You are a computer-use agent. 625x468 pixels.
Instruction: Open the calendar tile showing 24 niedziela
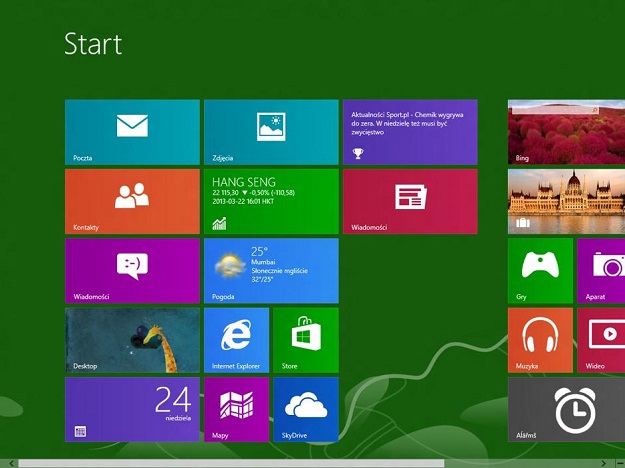(132, 409)
